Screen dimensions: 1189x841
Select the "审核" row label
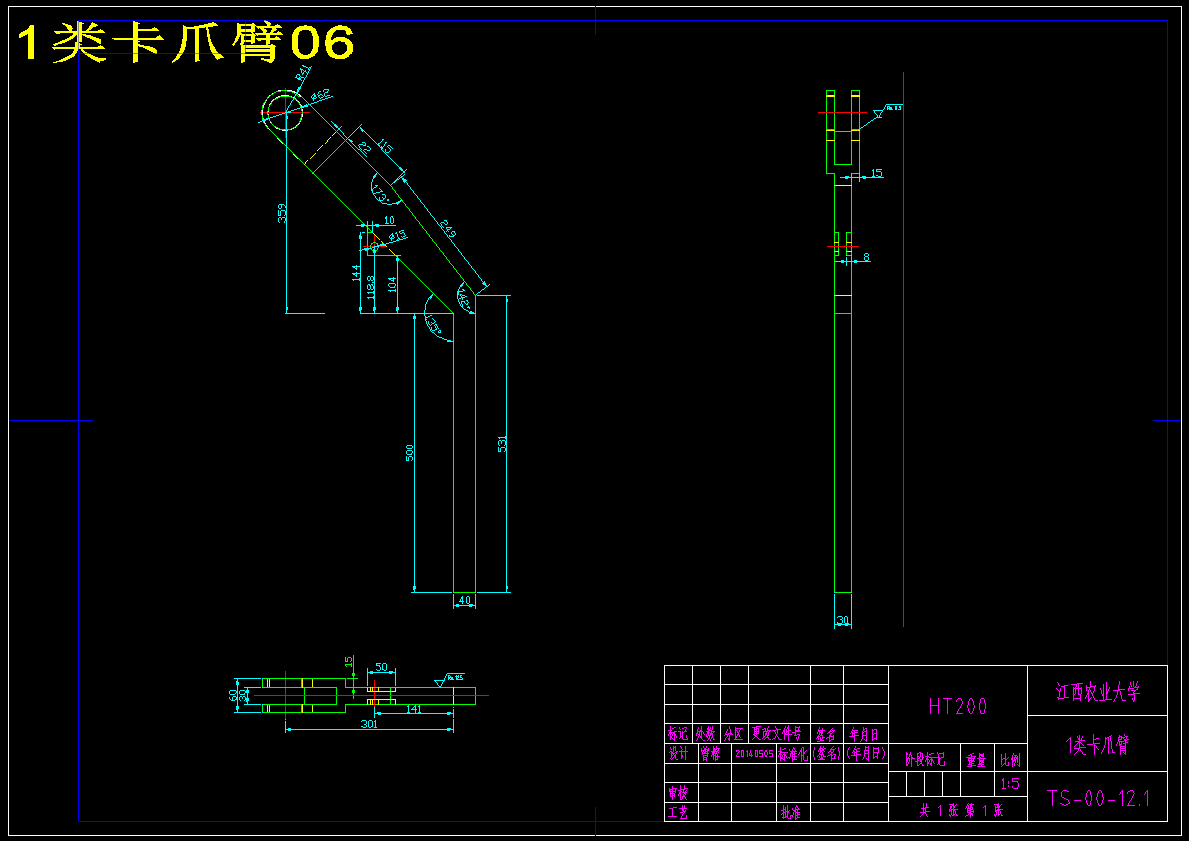point(678,793)
